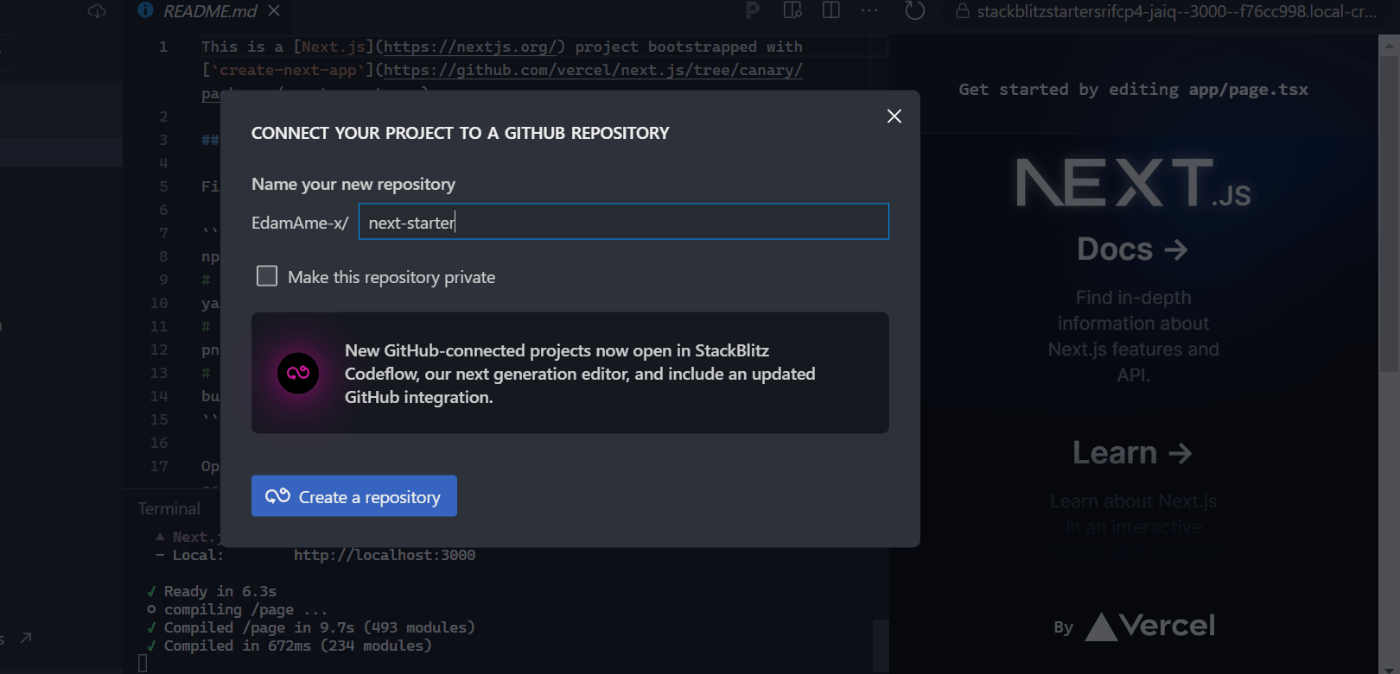This screenshot has height=674, width=1400.
Task: Click the lock icon in preview URL bar
Action: coord(962,11)
